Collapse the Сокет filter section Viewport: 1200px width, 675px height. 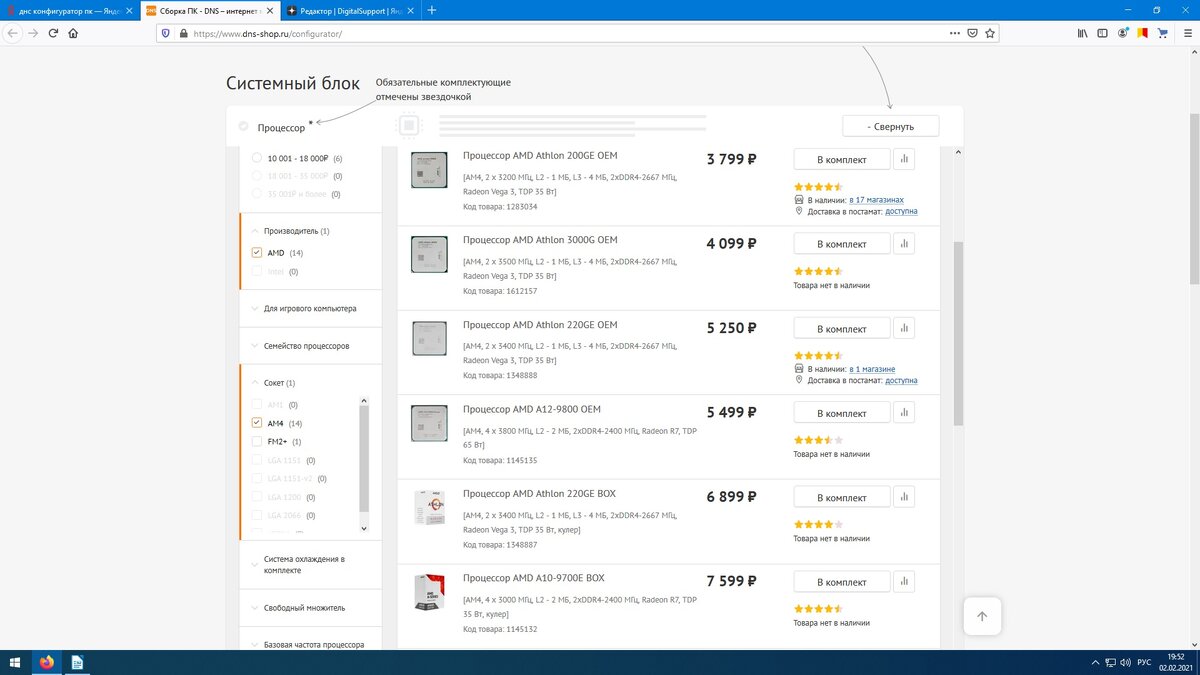coord(273,383)
